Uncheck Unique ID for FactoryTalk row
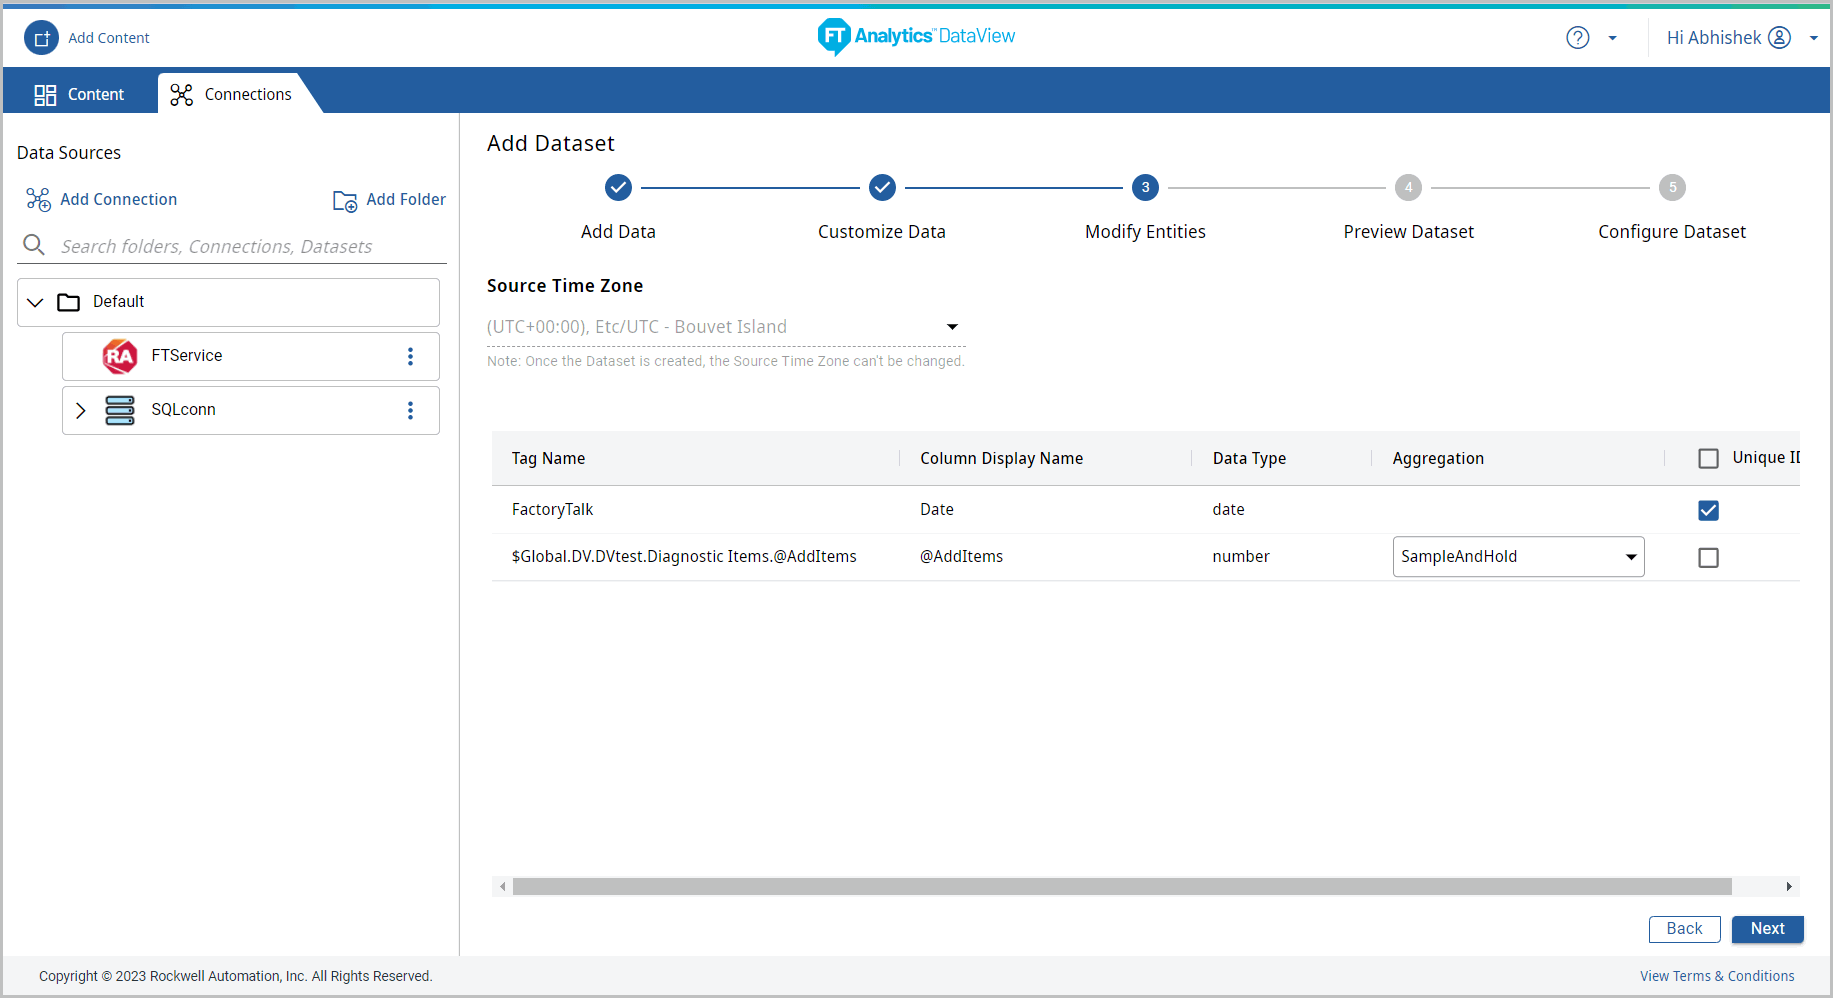 1708,511
